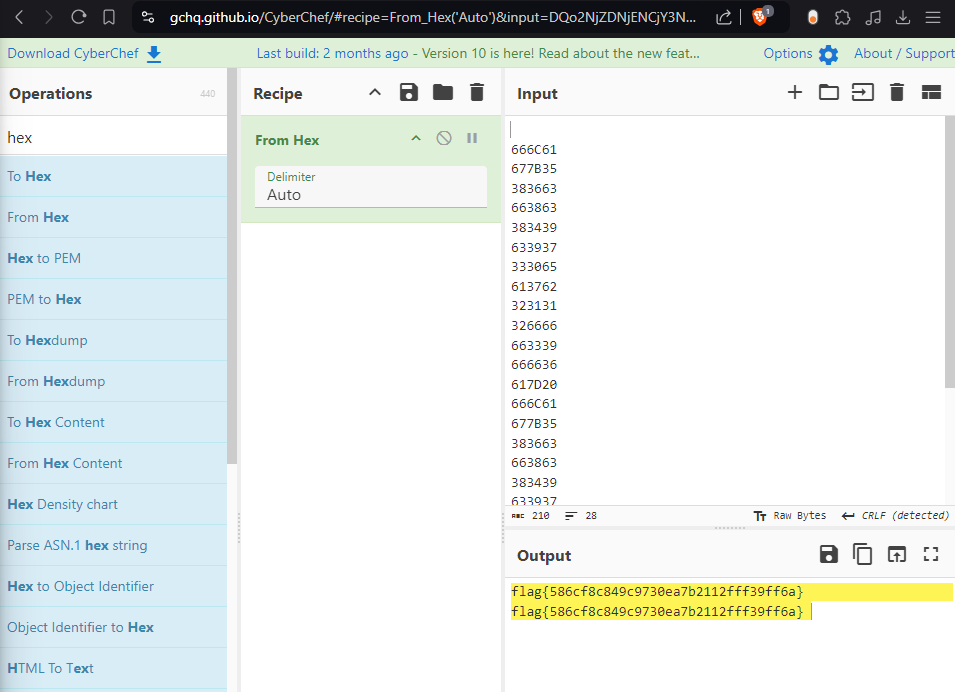This screenshot has height=692, width=955.
Task: Click the Operations list scrollbar
Action: coord(232,266)
